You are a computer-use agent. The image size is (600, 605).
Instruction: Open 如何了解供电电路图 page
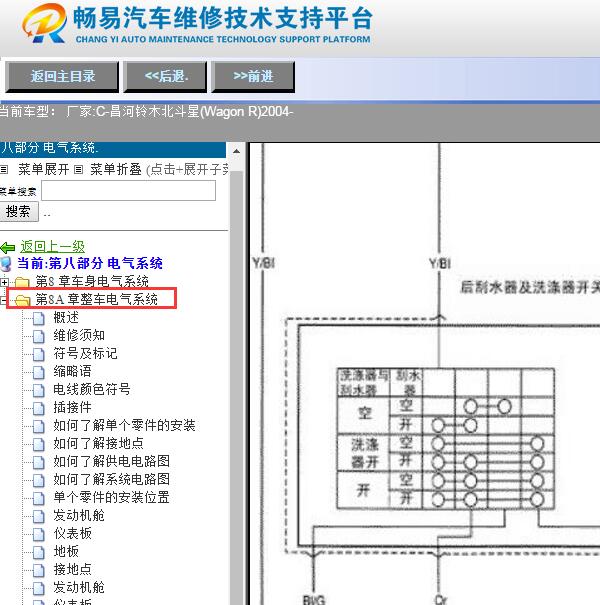[x=112, y=461]
